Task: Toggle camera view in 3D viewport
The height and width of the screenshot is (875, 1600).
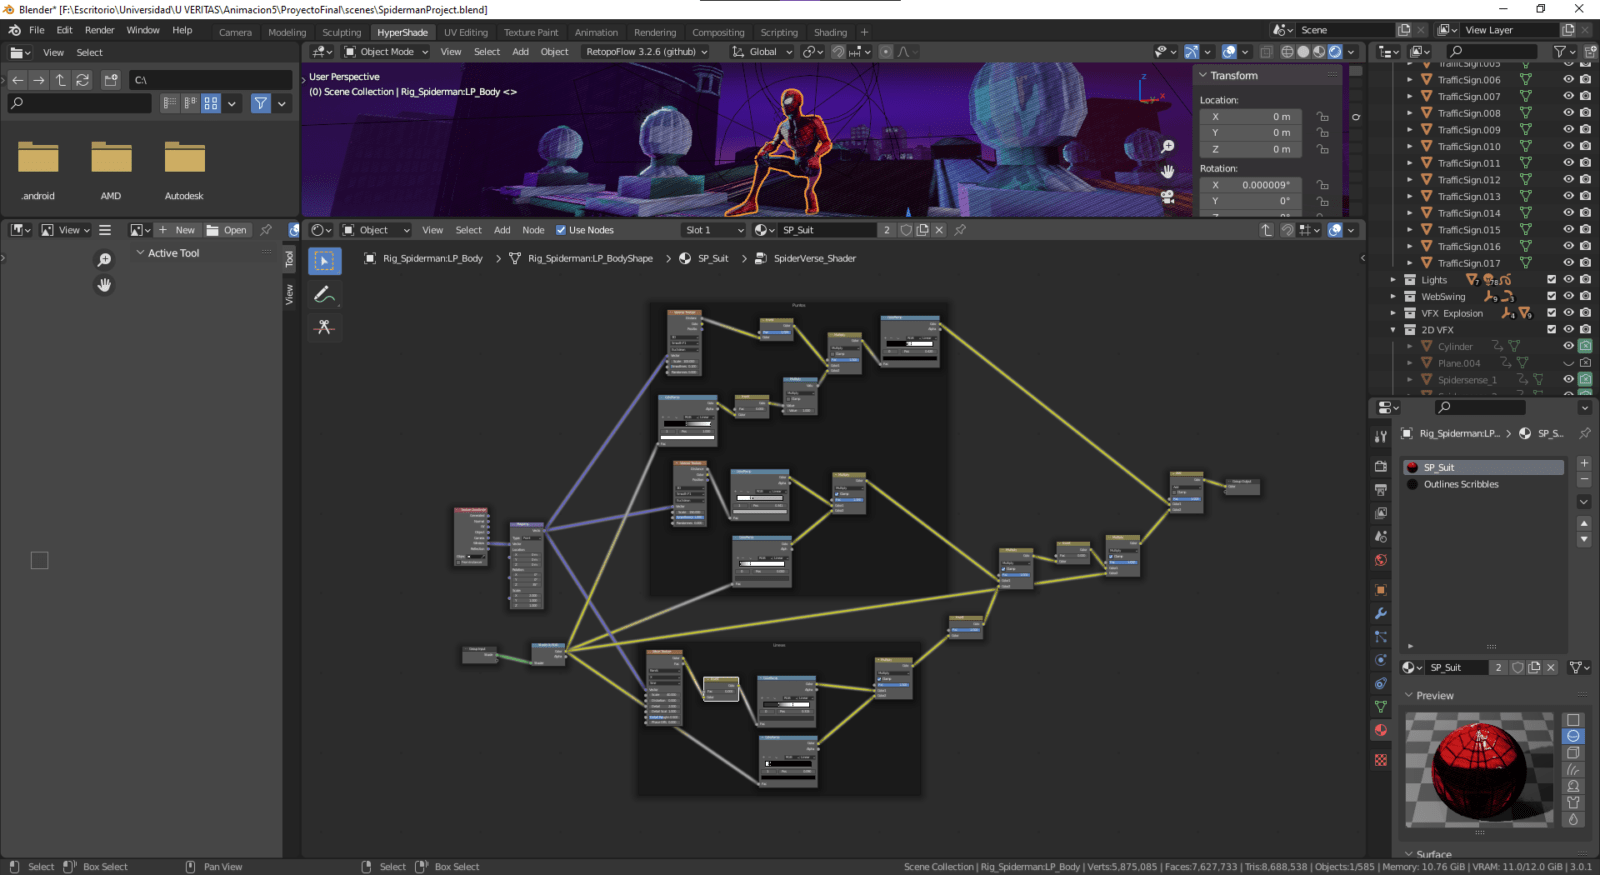Action: (1167, 197)
